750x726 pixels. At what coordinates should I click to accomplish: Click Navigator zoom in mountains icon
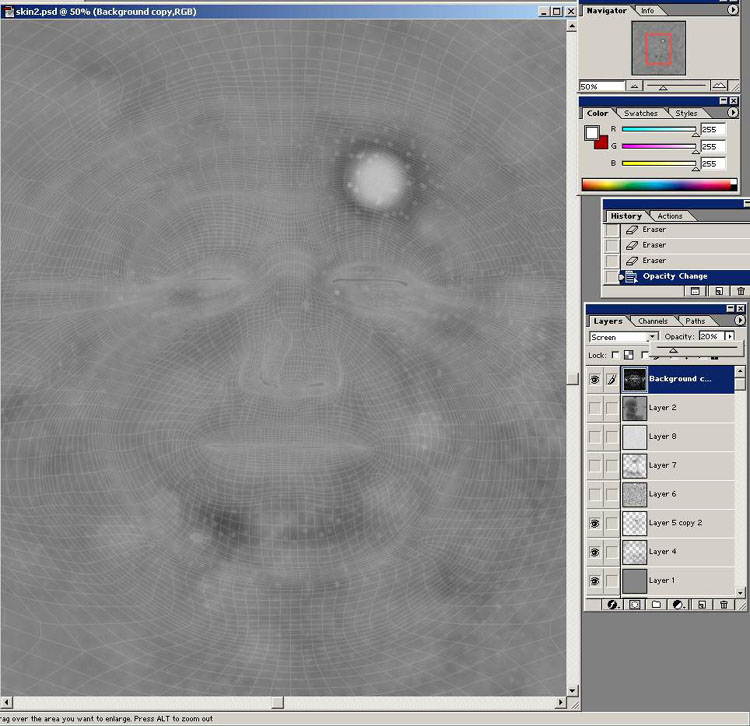click(x=718, y=86)
